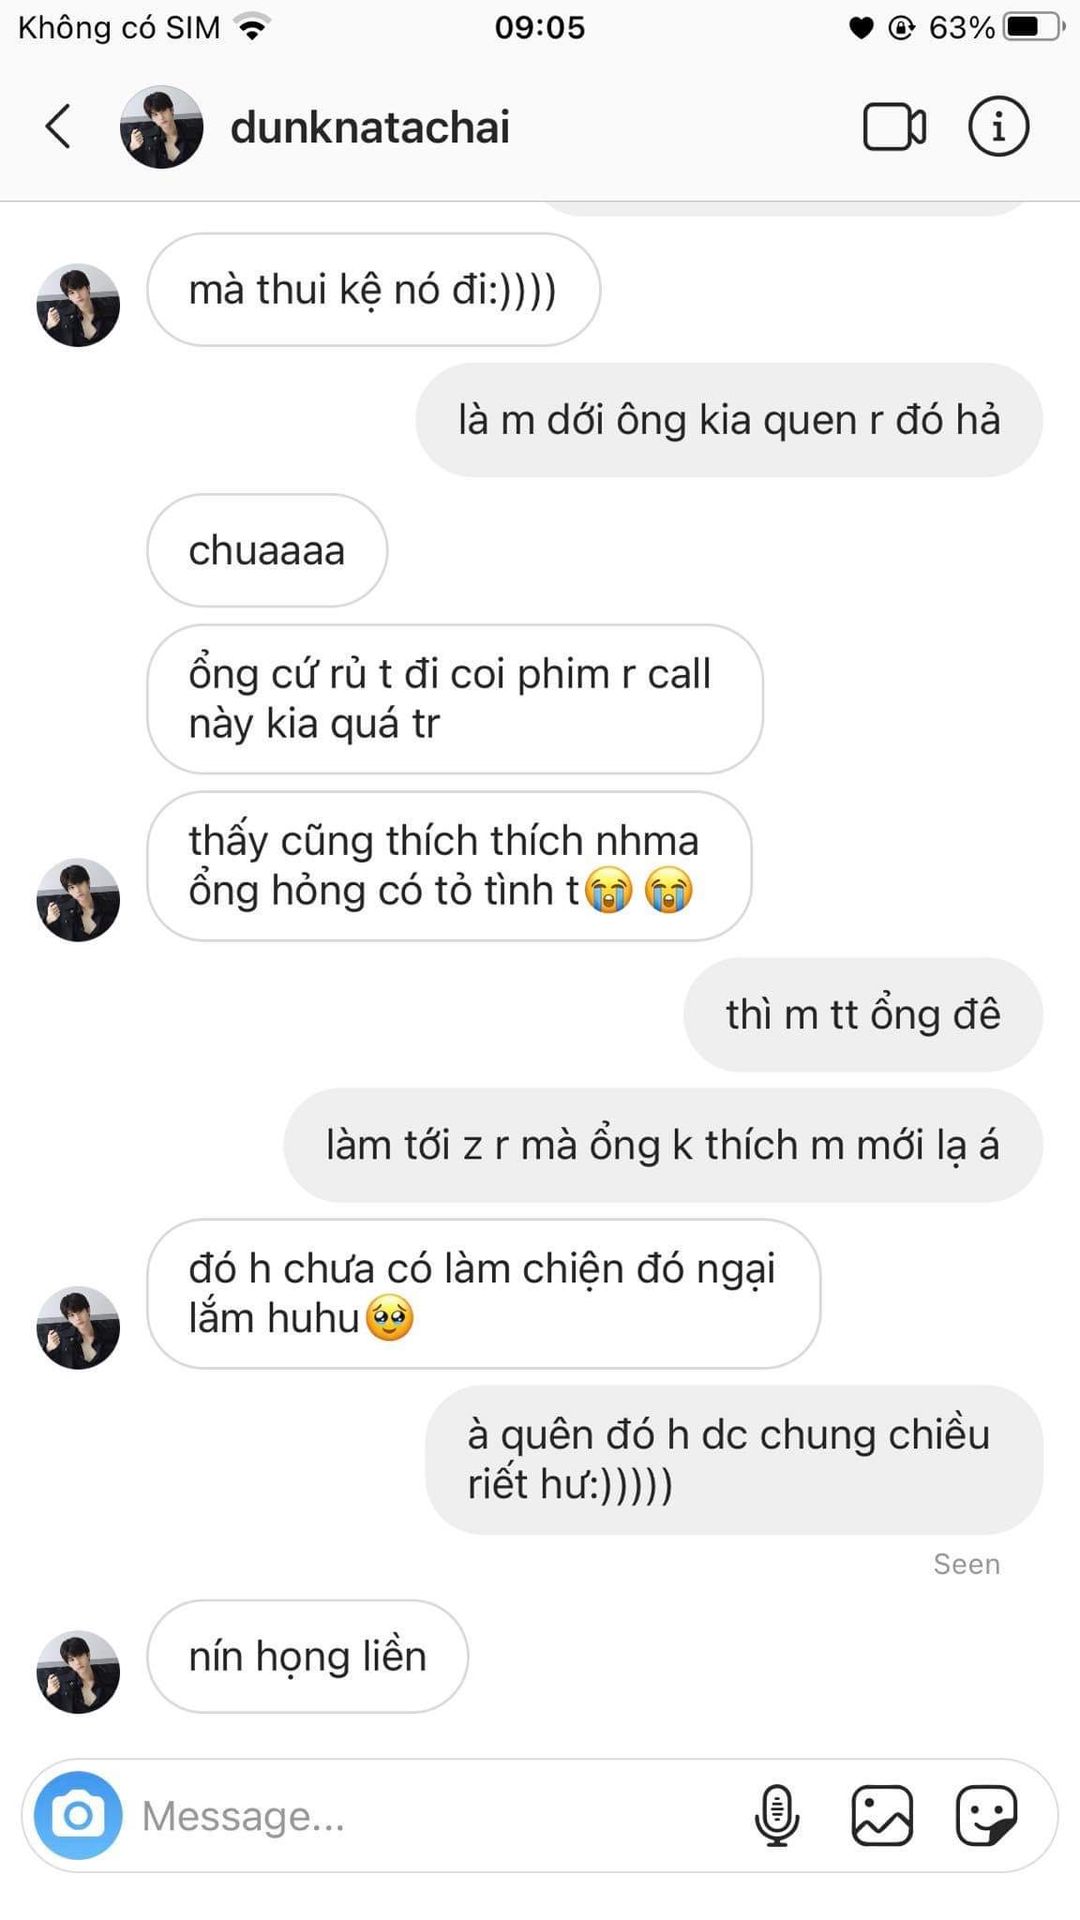Viewport: 1080px width, 1920px height.
Task: Start a video call with dunknatachai
Action: (894, 127)
